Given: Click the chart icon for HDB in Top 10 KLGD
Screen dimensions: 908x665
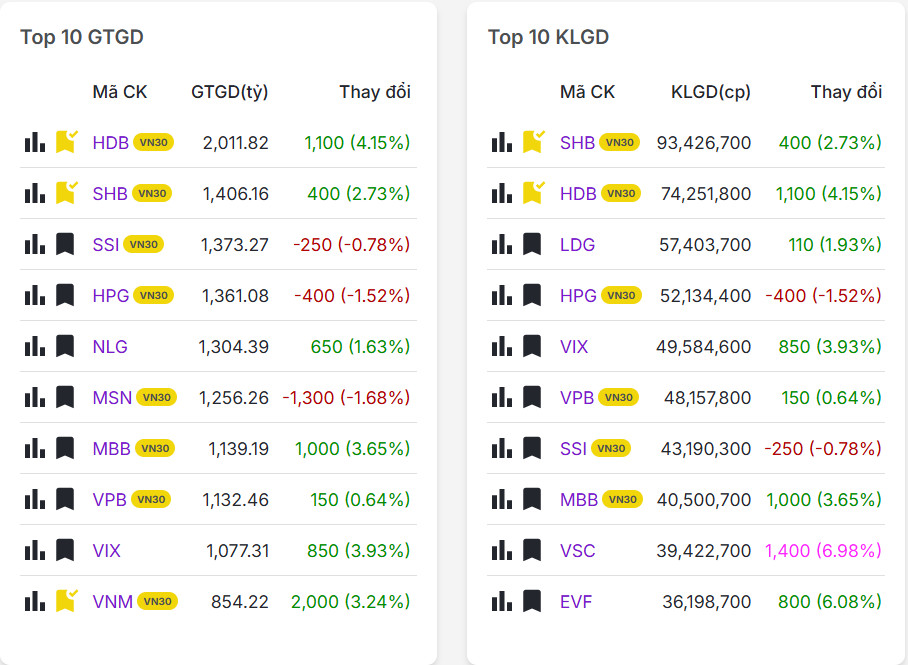Looking at the screenshot, I should pyautogui.click(x=501, y=193).
